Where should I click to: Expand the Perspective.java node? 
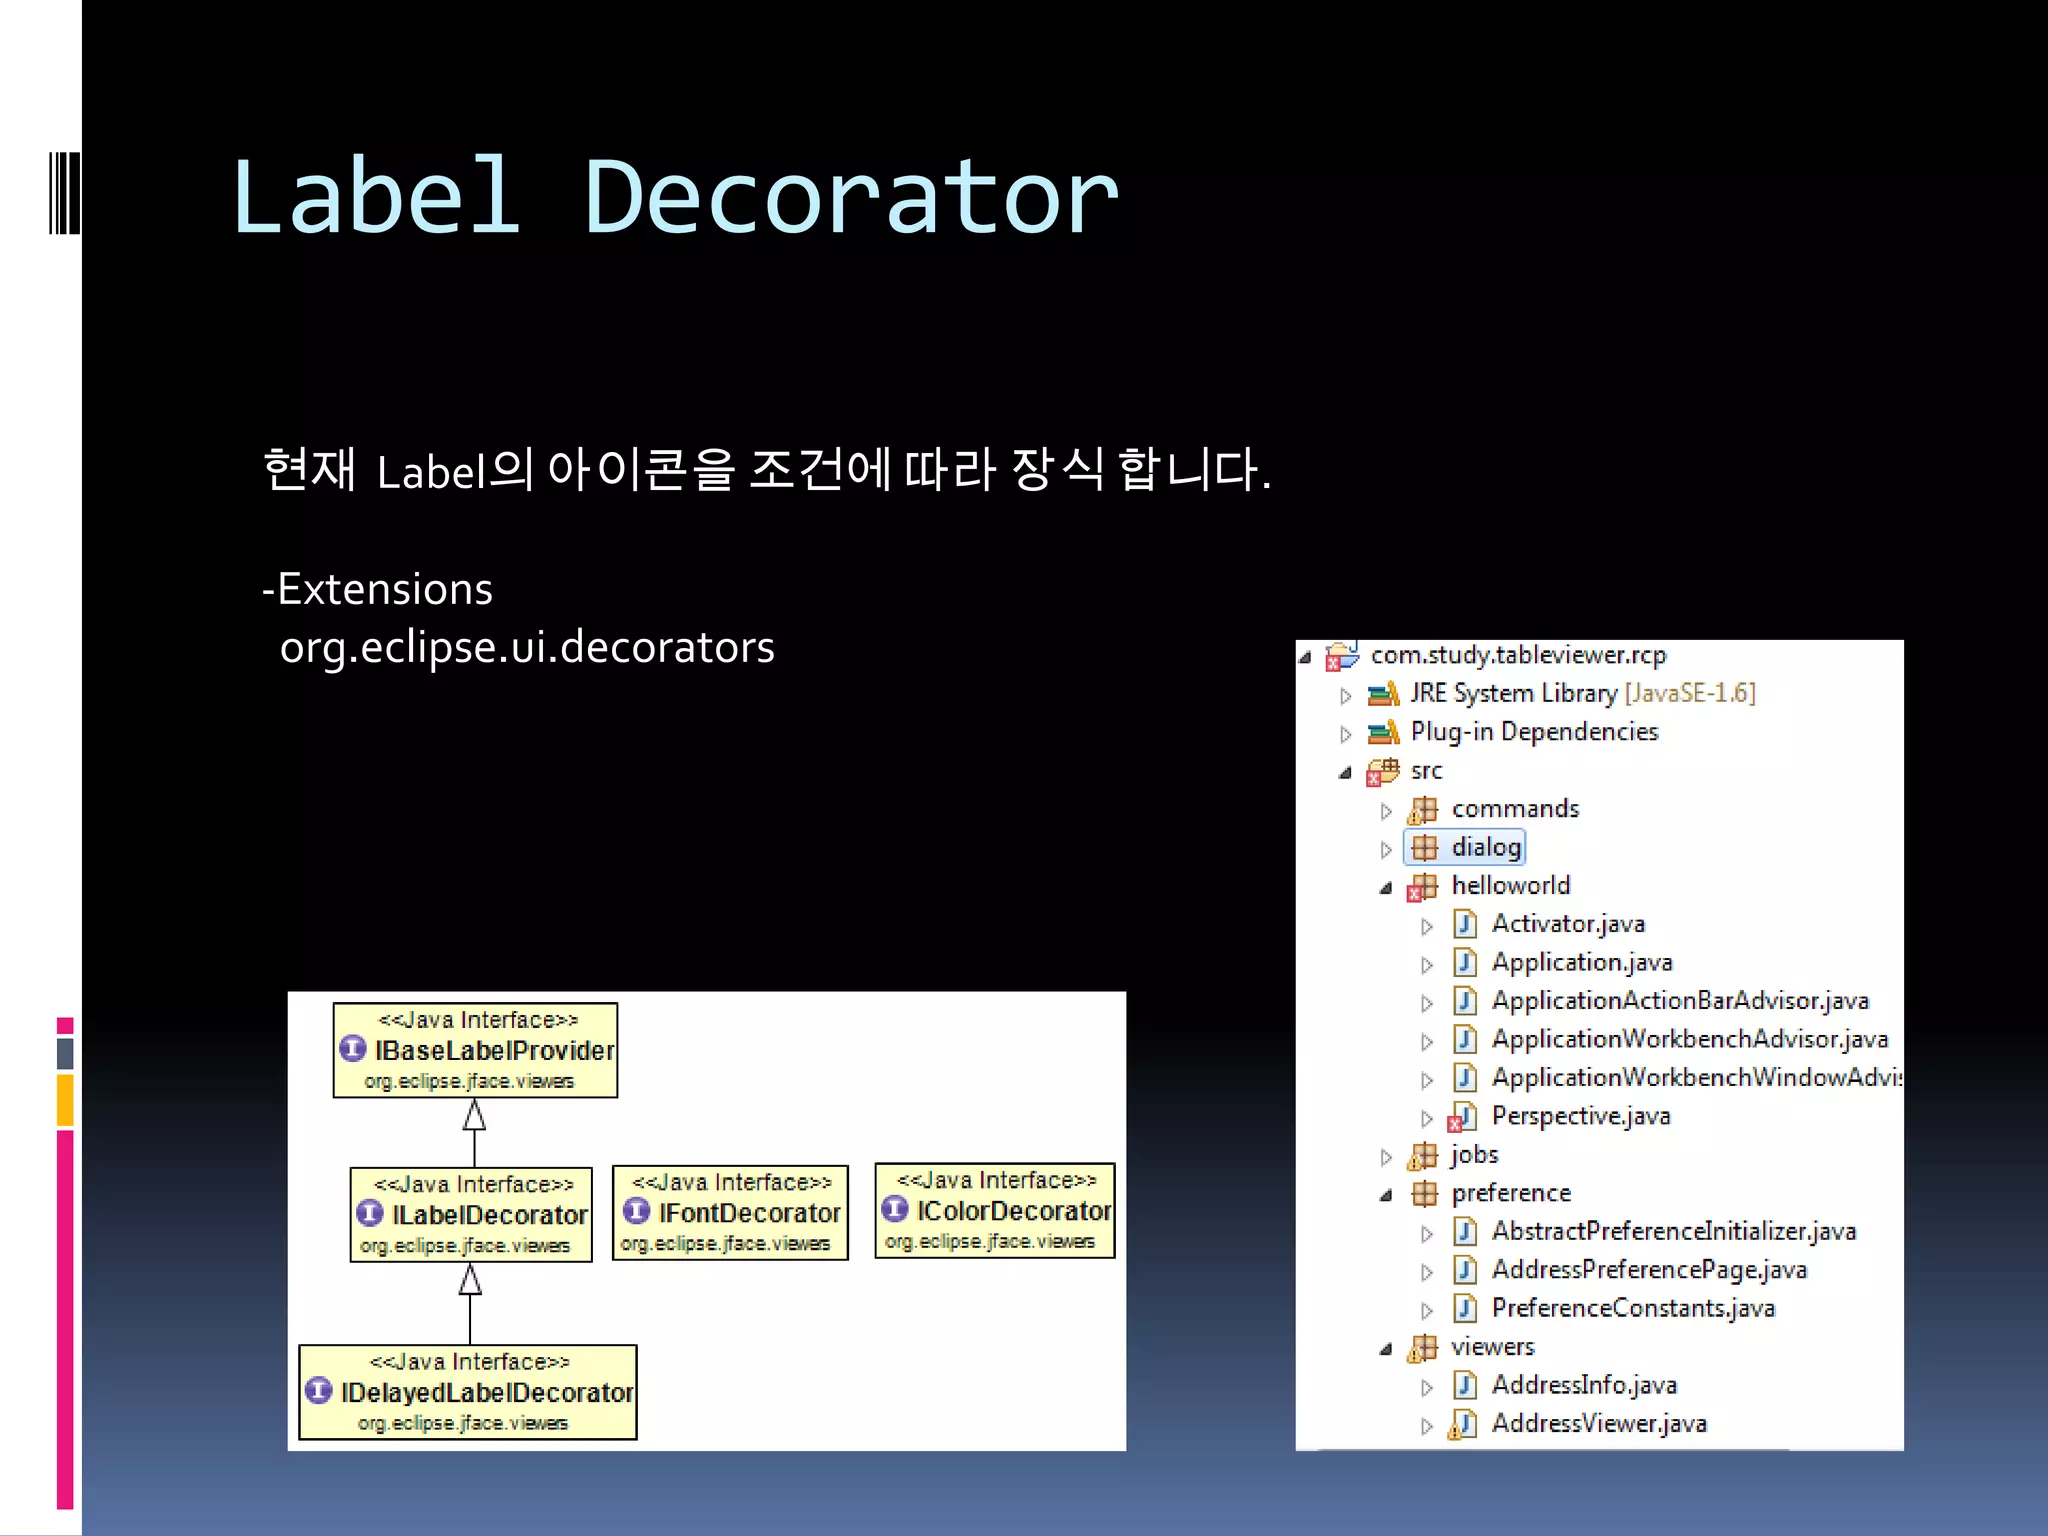(1427, 1119)
